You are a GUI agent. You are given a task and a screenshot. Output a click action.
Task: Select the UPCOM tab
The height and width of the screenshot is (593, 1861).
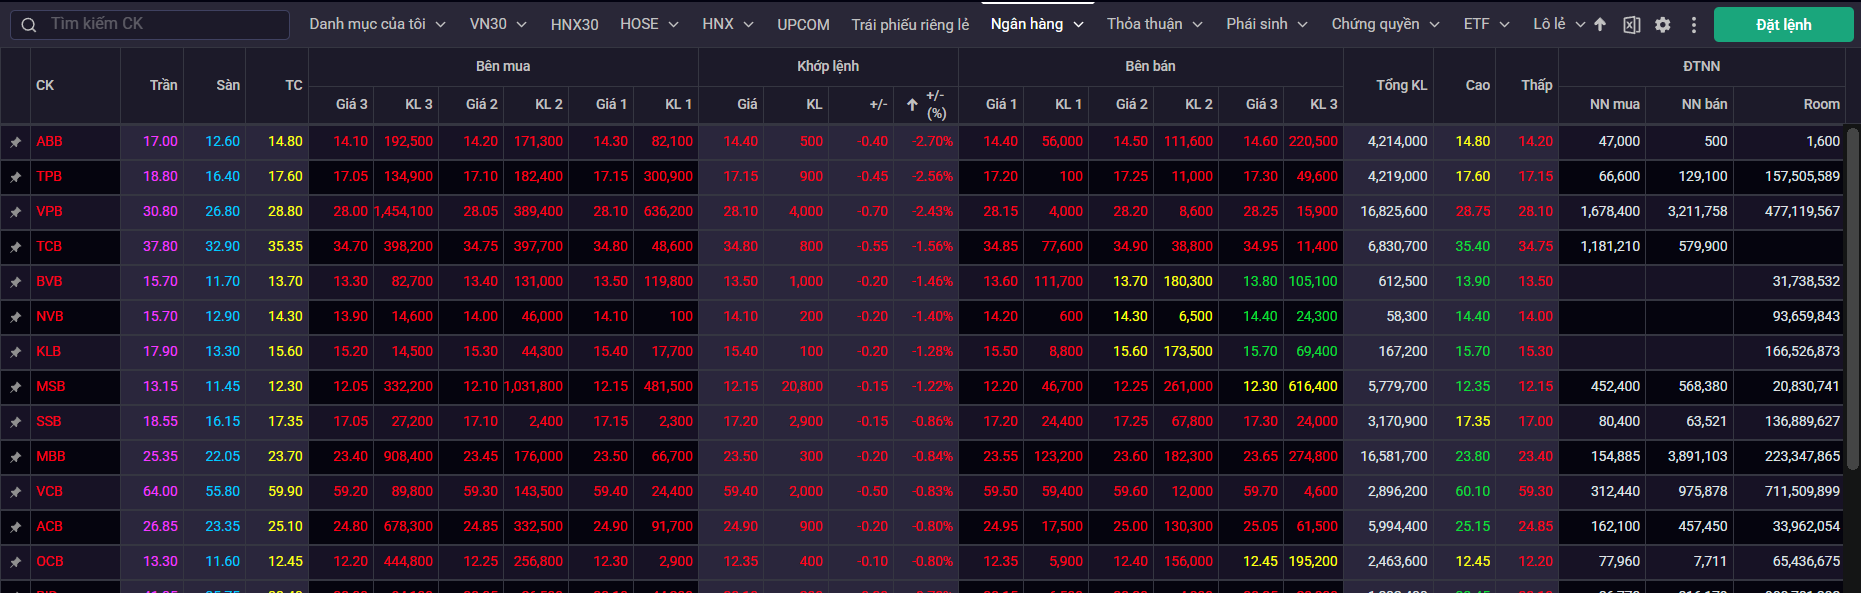coord(803,24)
